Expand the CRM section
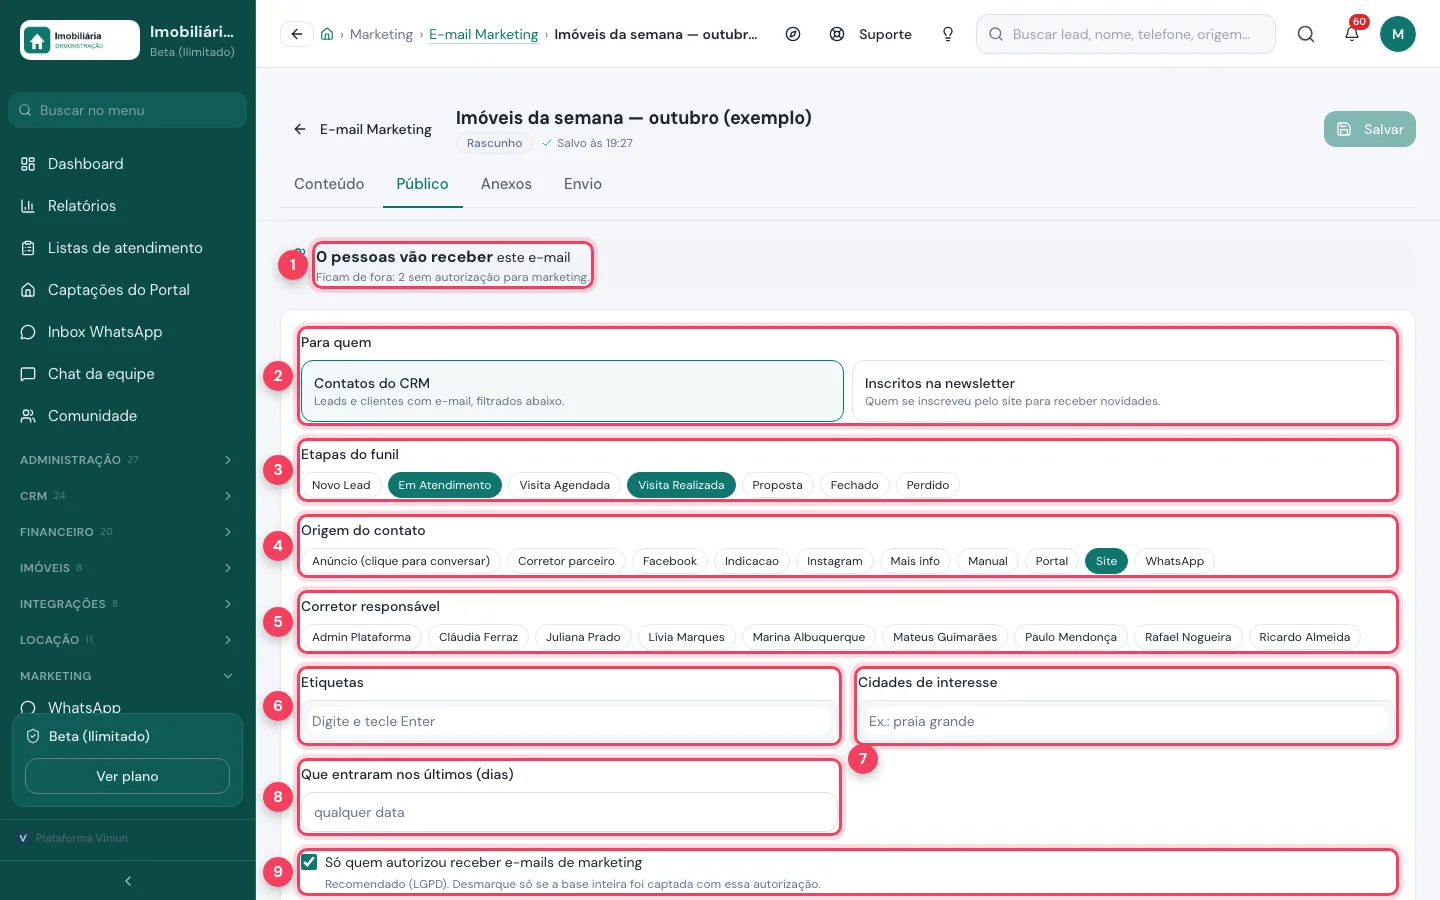This screenshot has width=1440, height=900. point(128,496)
